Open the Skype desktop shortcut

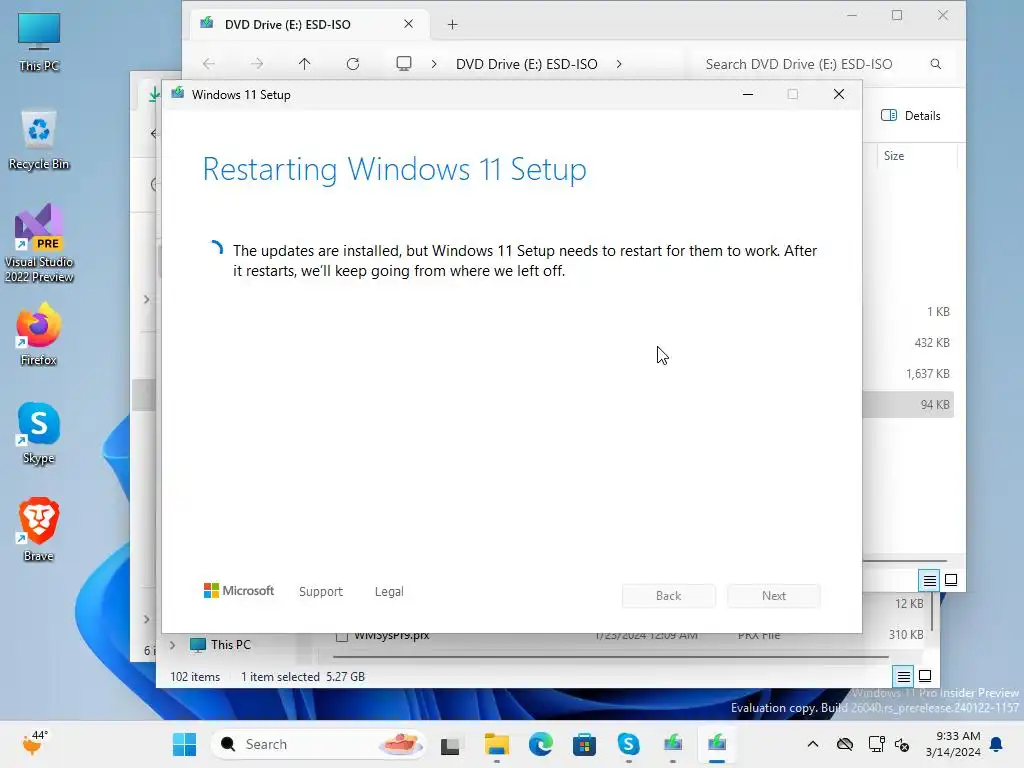pos(39,433)
